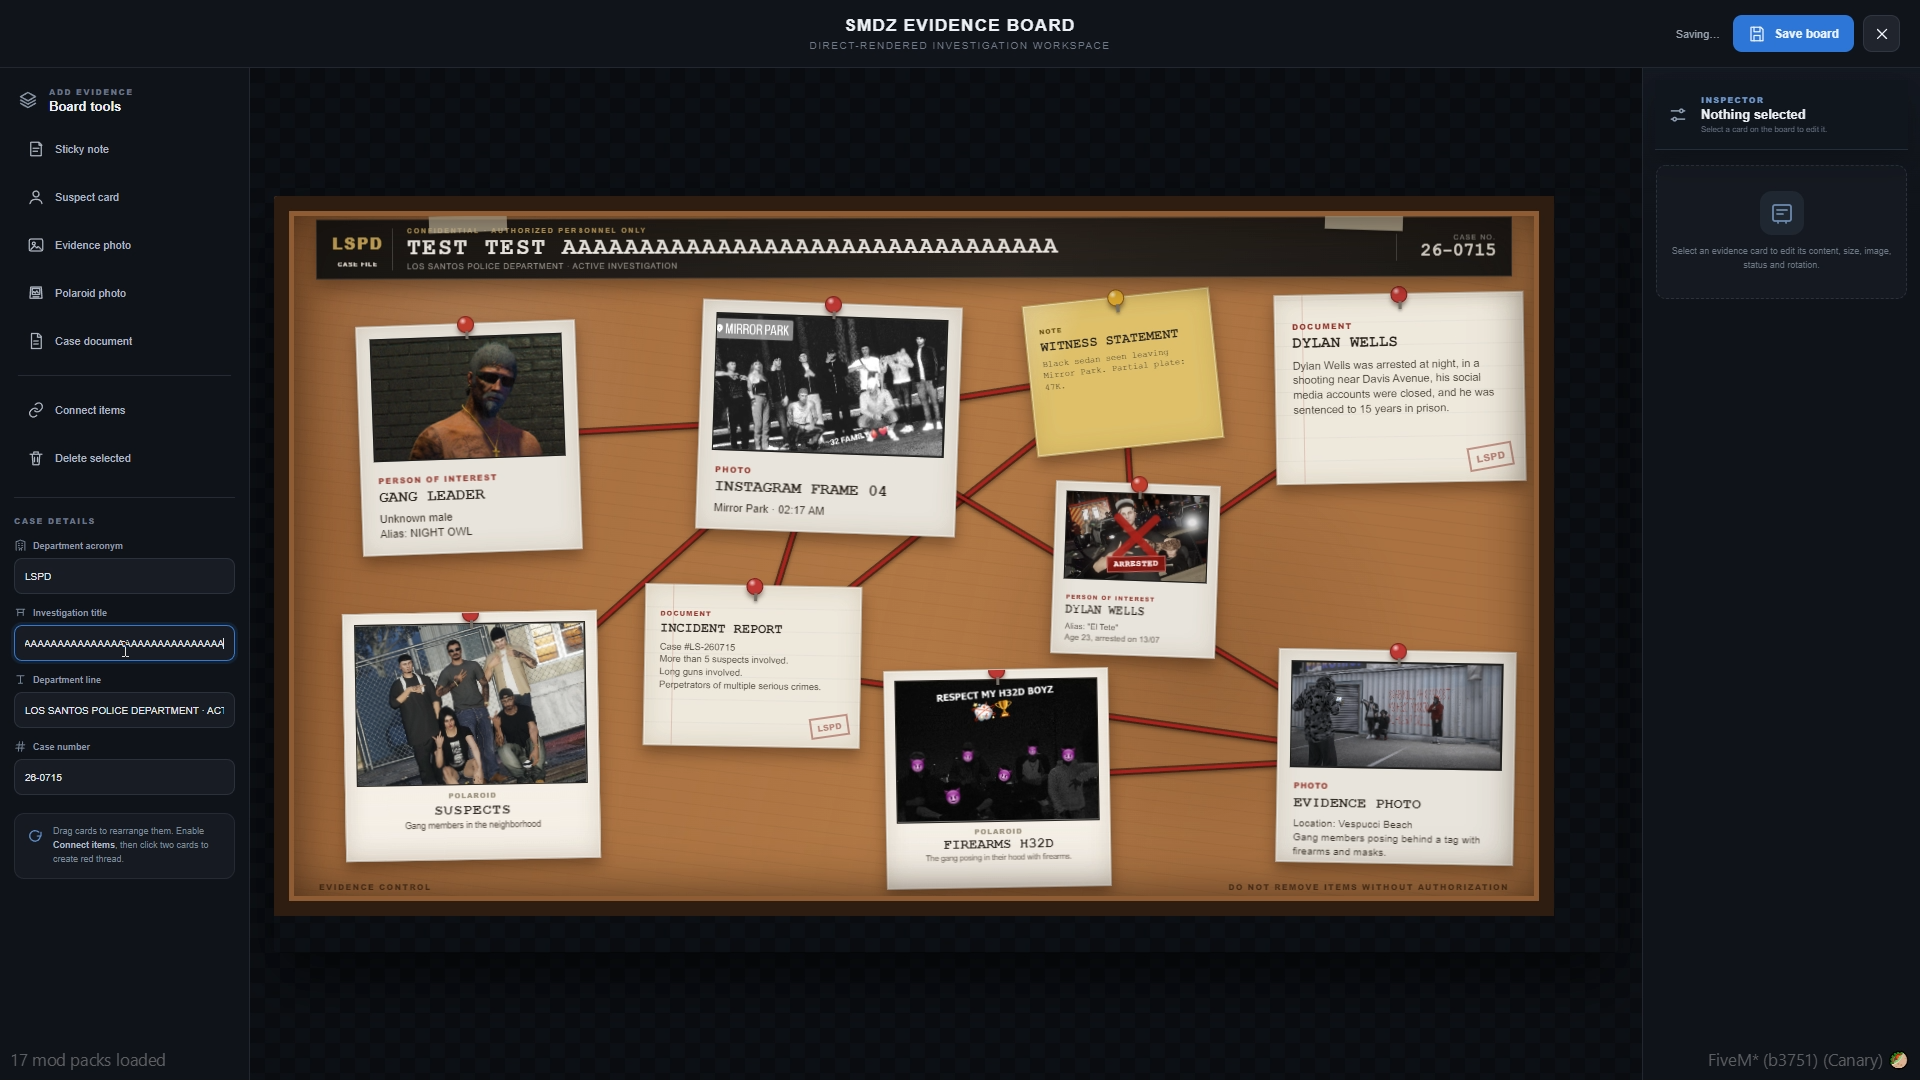The height and width of the screenshot is (1080, 1920).
Task: Select the Sticky note tool icon
Action: click(36, 149)
